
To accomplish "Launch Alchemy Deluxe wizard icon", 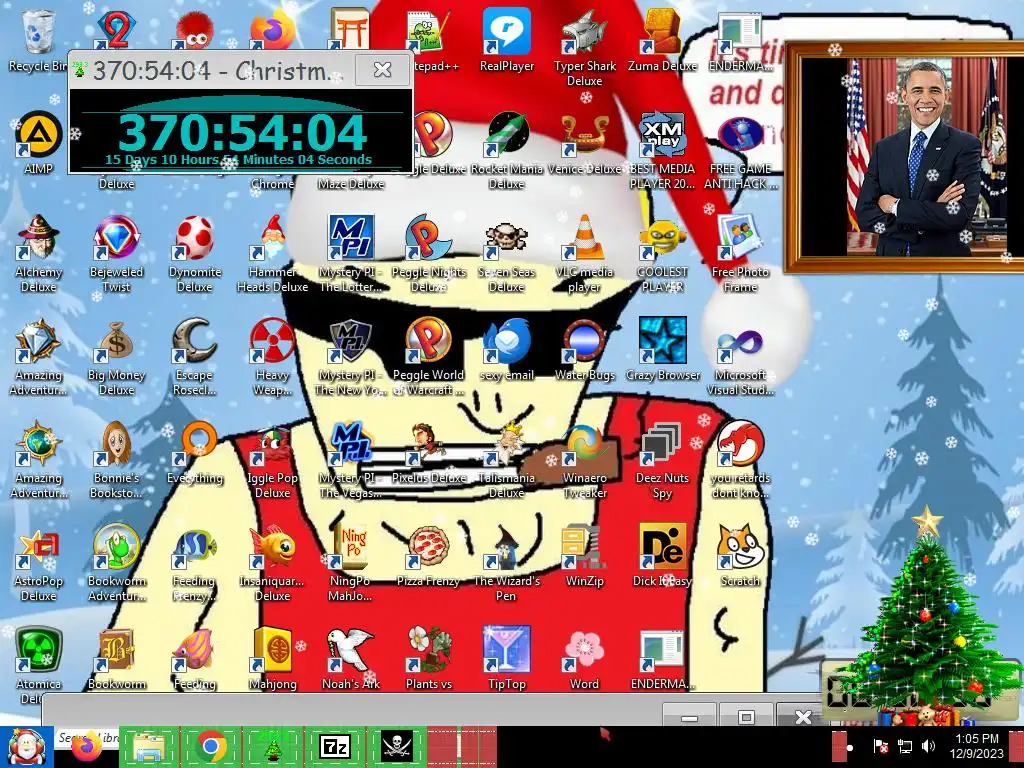I will pos(39,253).
